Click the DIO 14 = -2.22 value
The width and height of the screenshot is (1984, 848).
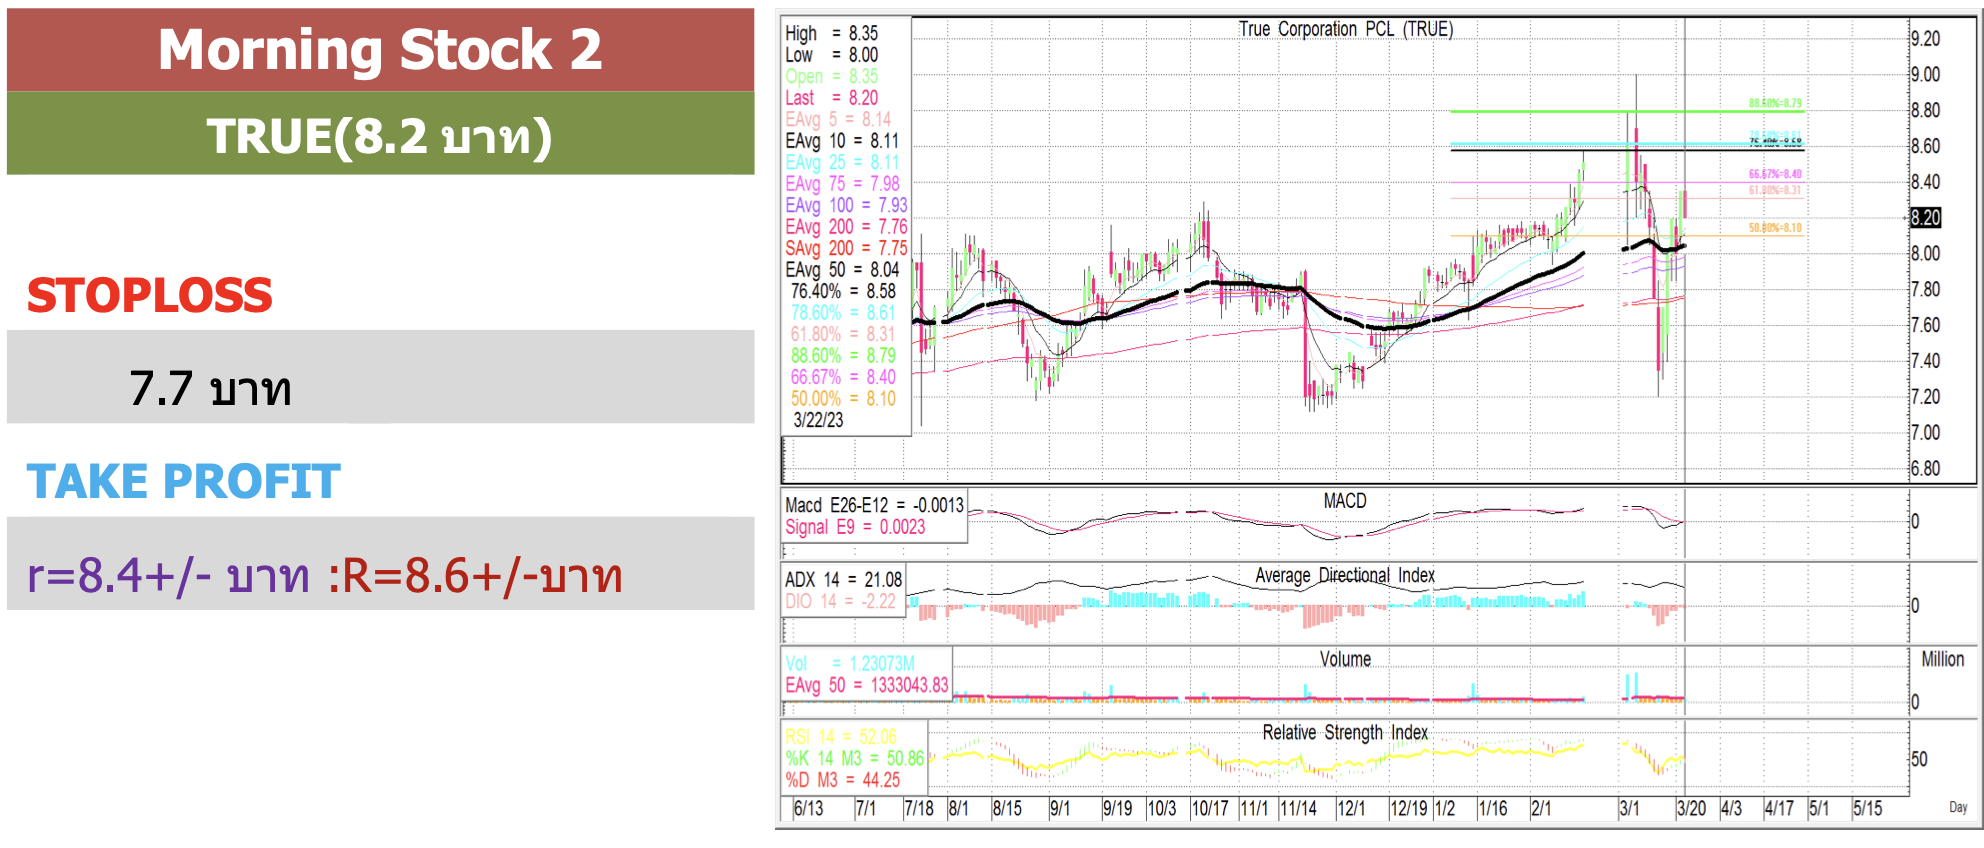pyautogui.click(x=840, y=601)
